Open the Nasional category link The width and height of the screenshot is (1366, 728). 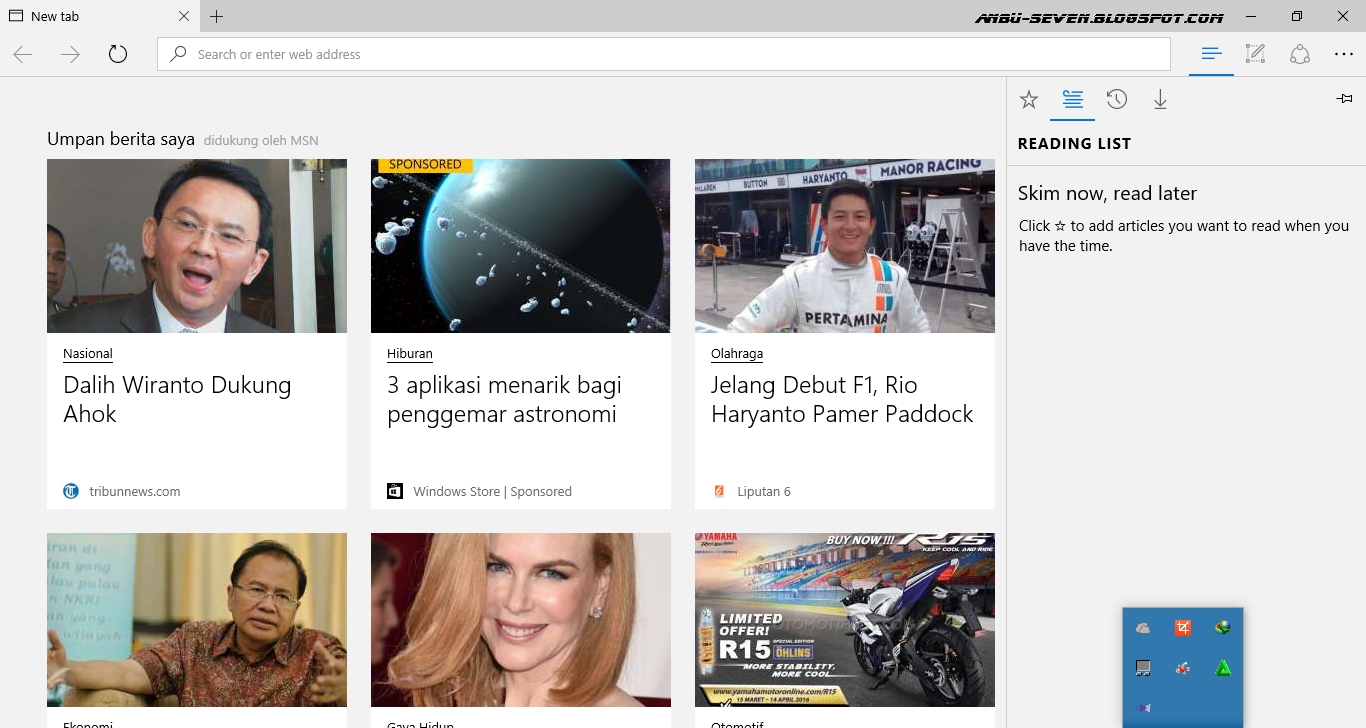point(88,353)
